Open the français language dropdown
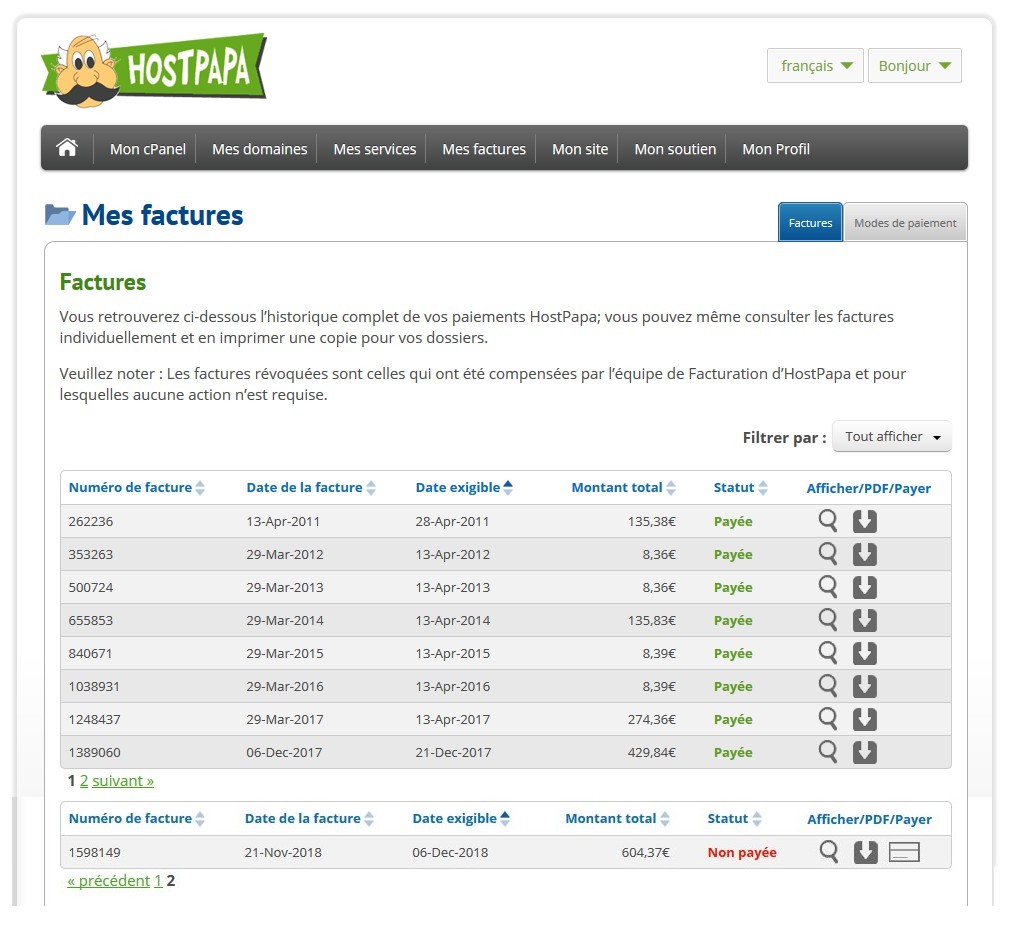 pos(815,66)
